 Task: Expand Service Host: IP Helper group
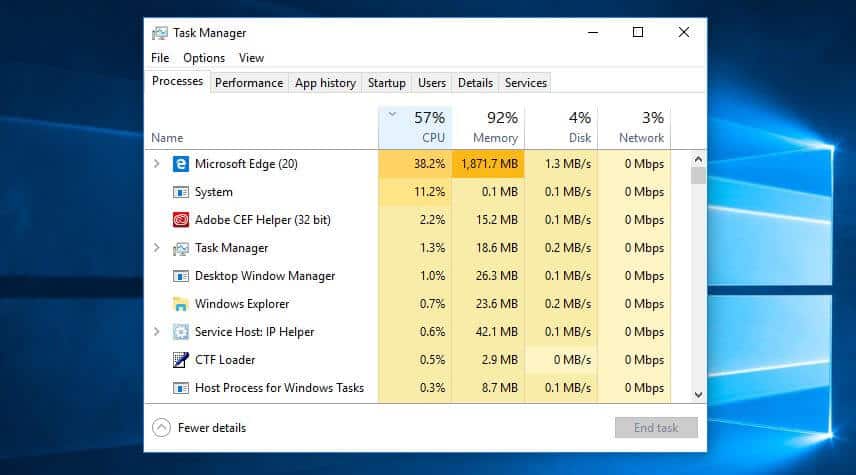click(157, 332)
